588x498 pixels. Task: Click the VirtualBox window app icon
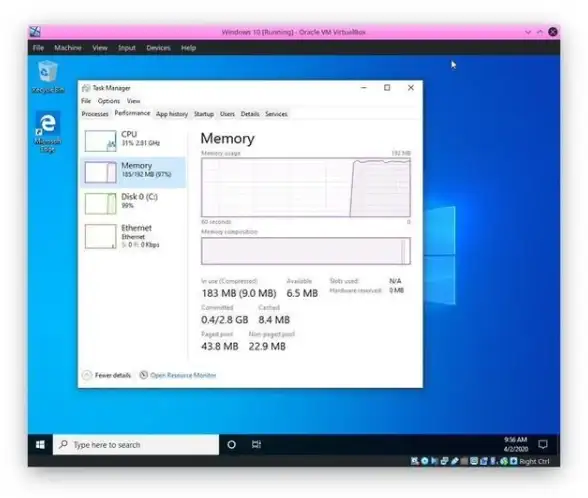click(35, 32)
